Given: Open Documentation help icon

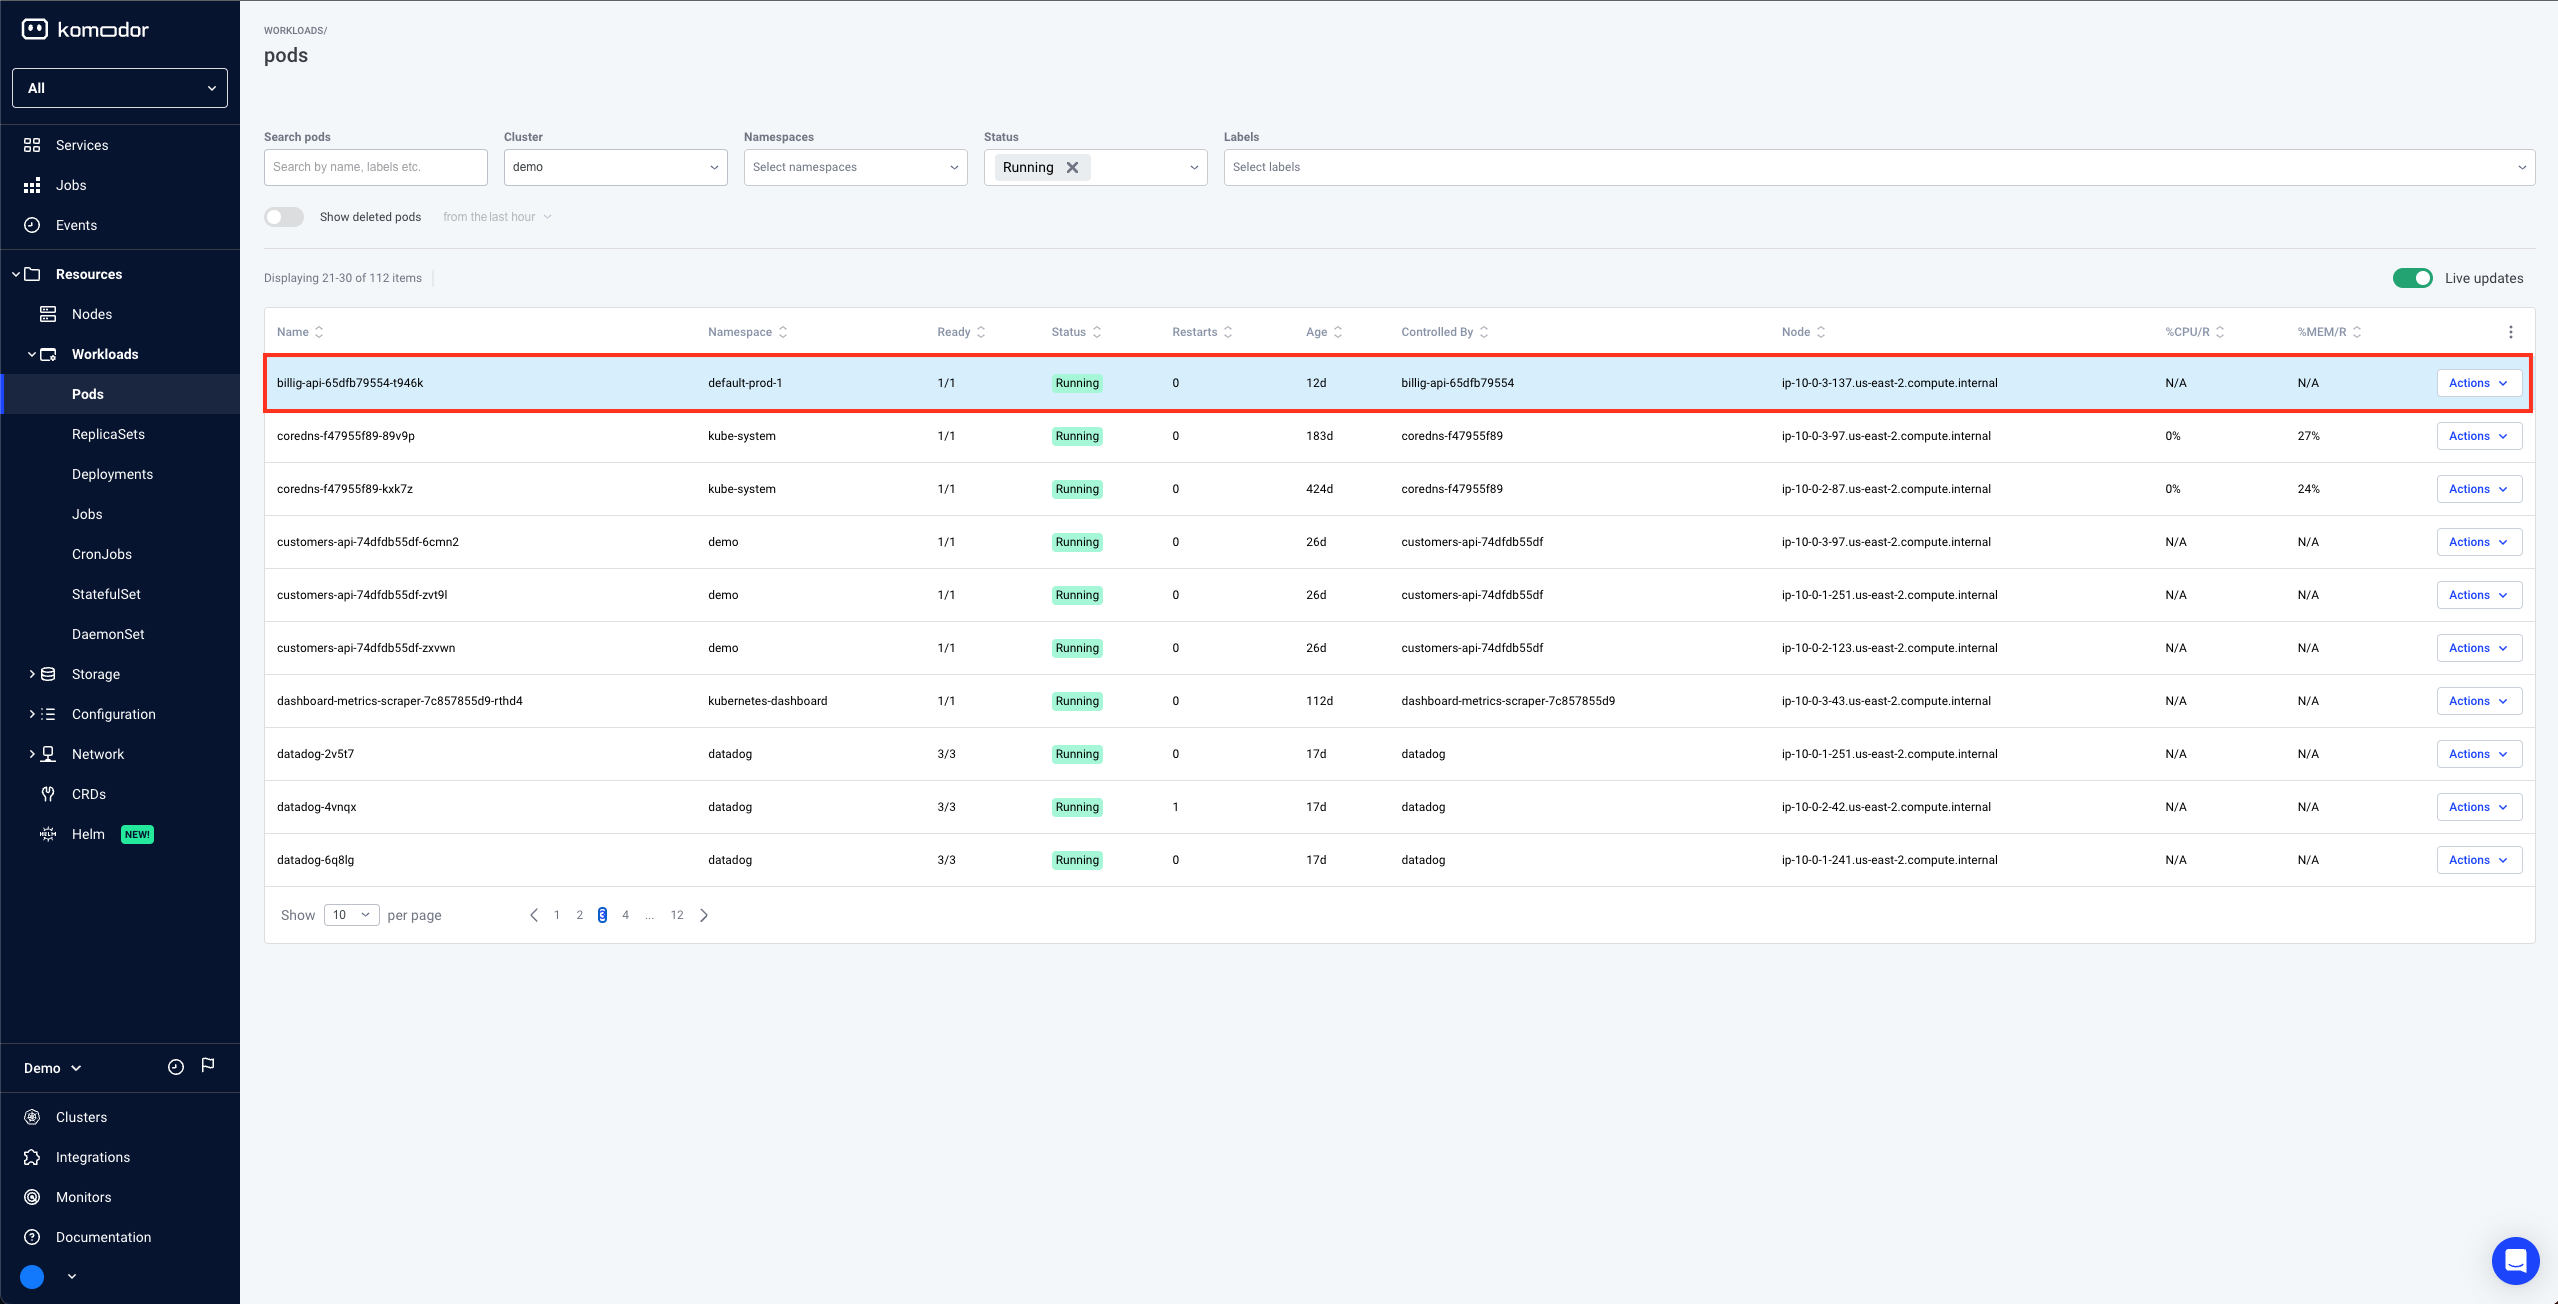Looking at the screenshot, I should tap(32, 1237).
